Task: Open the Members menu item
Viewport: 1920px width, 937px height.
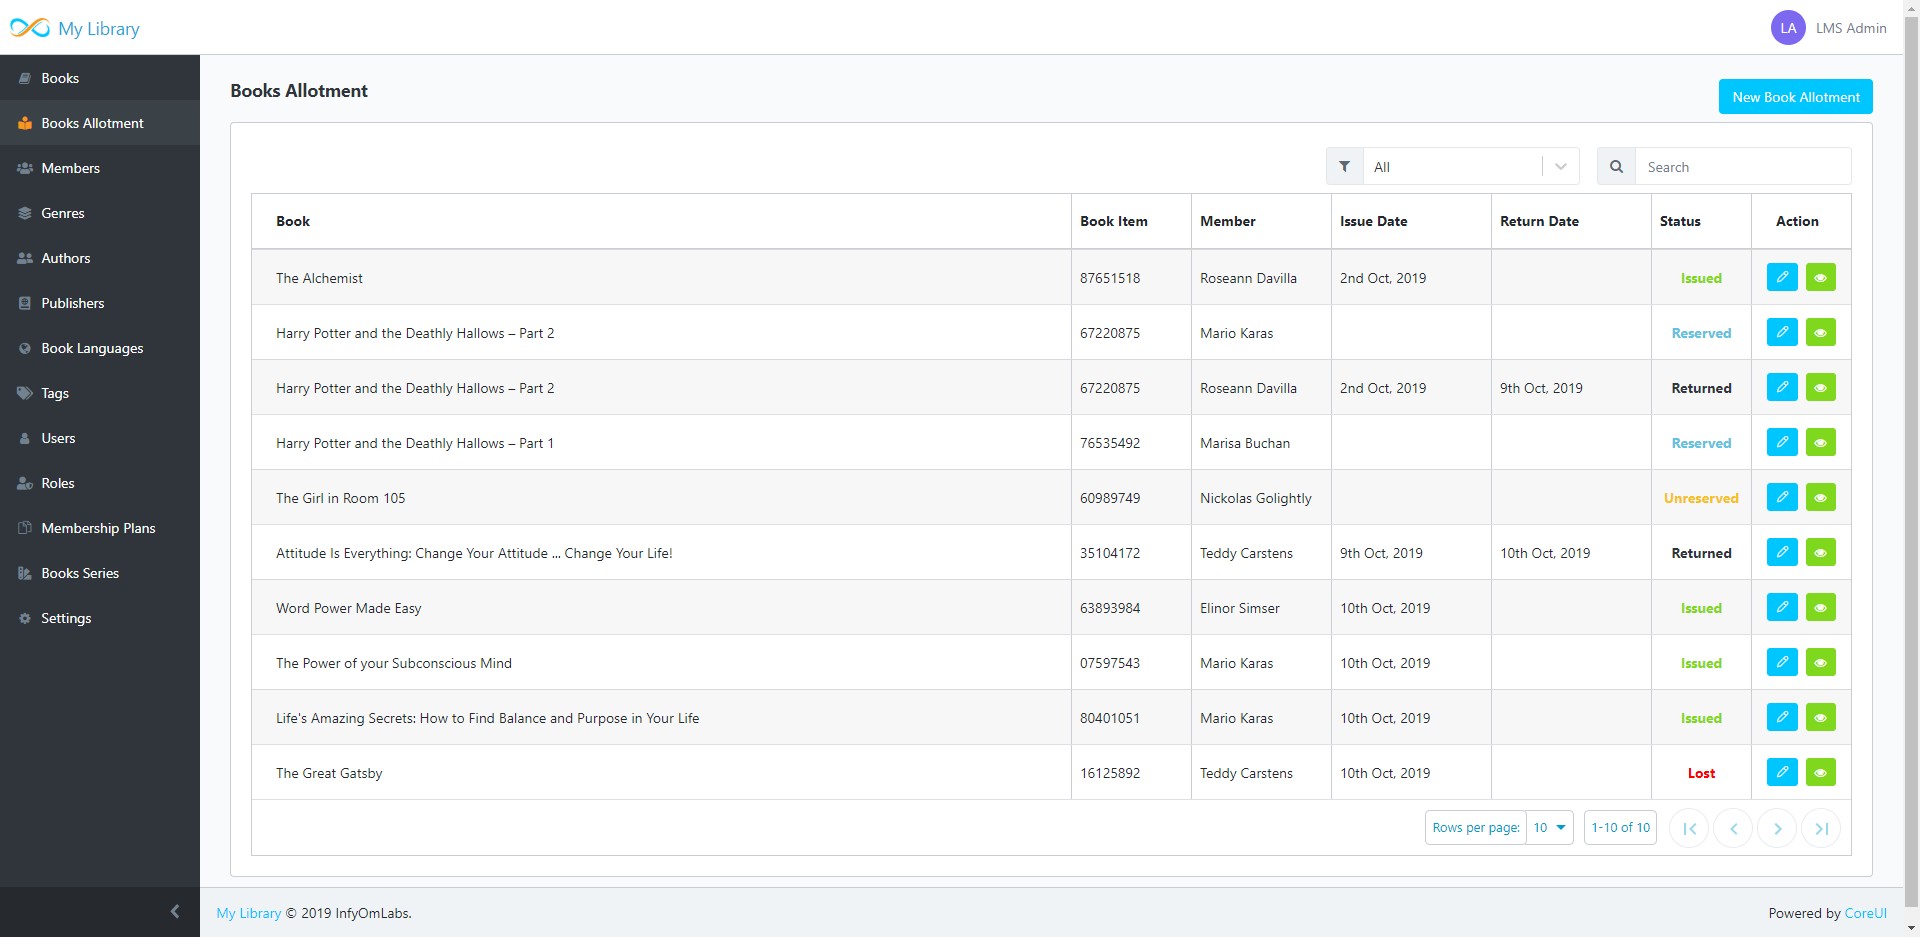Action: pos(71,168)
